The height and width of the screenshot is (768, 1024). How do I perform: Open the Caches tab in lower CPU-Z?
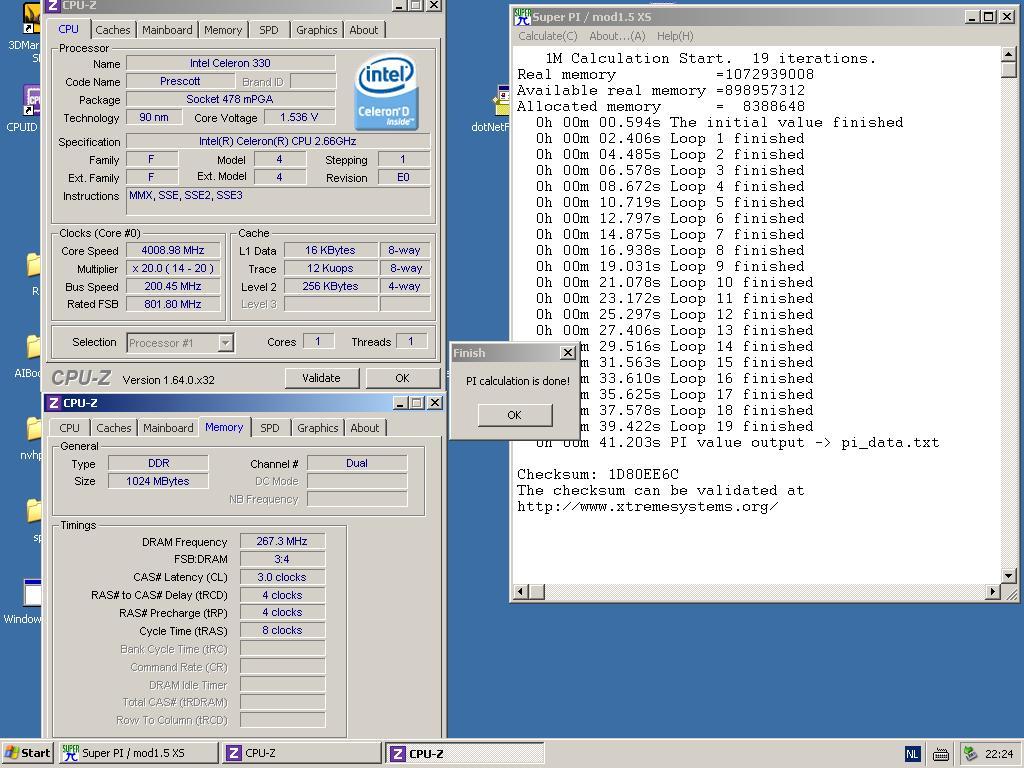pyautogui.click(x=114, y=428)
